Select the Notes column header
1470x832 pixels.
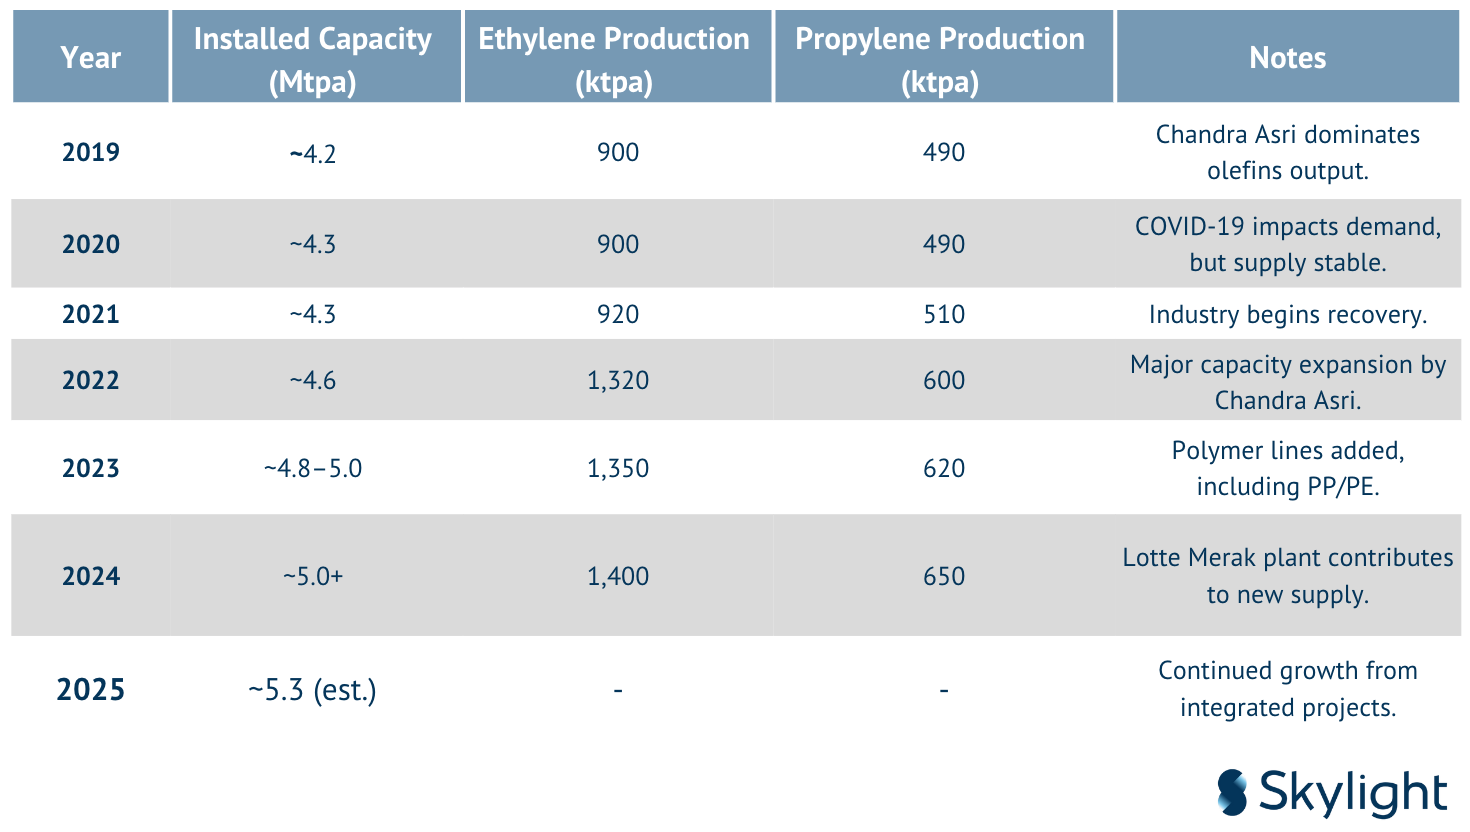(1287, 58)
